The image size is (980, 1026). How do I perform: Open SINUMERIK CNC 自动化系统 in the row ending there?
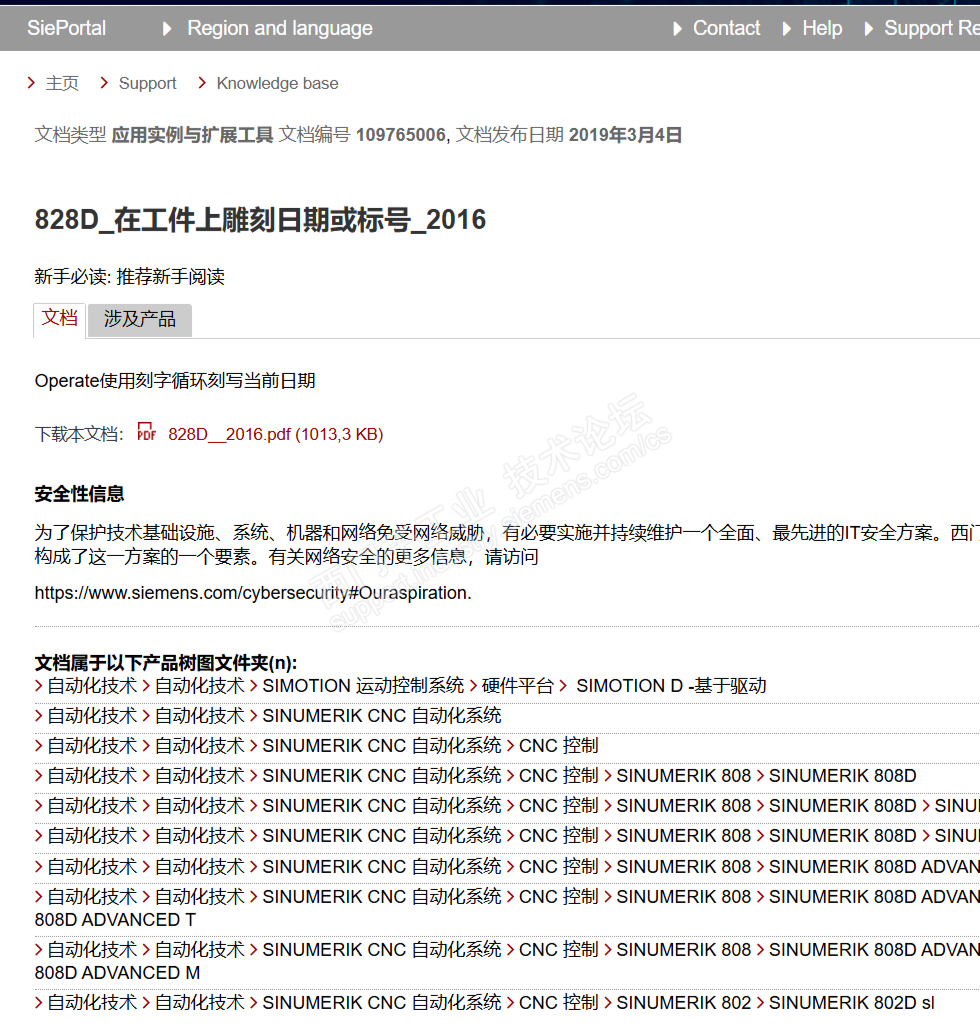(x=381, y=715)
